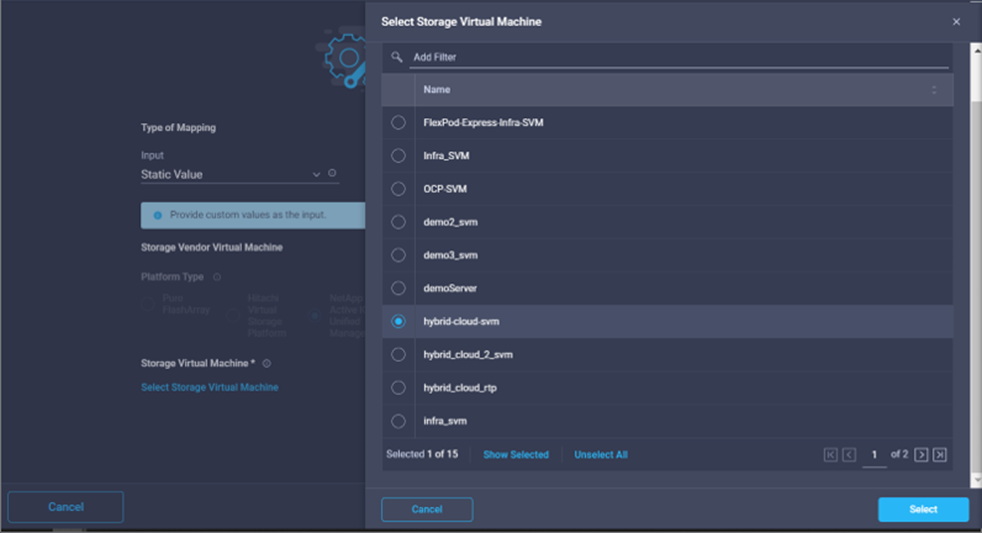Screen dimensions: 982x533
Task: Click the hybrid-cloud-svm radio button
Action: tap(398, 322)
